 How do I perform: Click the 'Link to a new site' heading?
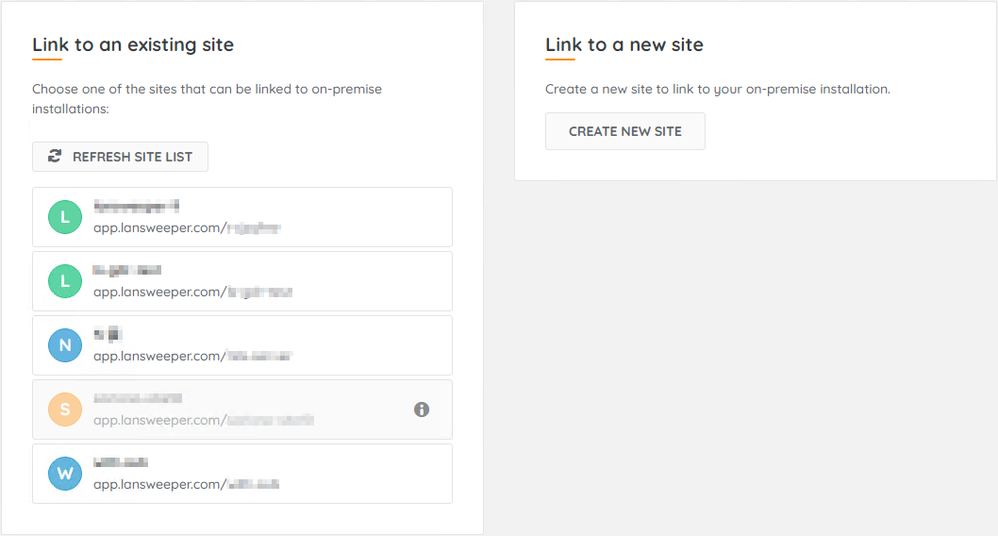pyautogui.click(x=624, y=45)
